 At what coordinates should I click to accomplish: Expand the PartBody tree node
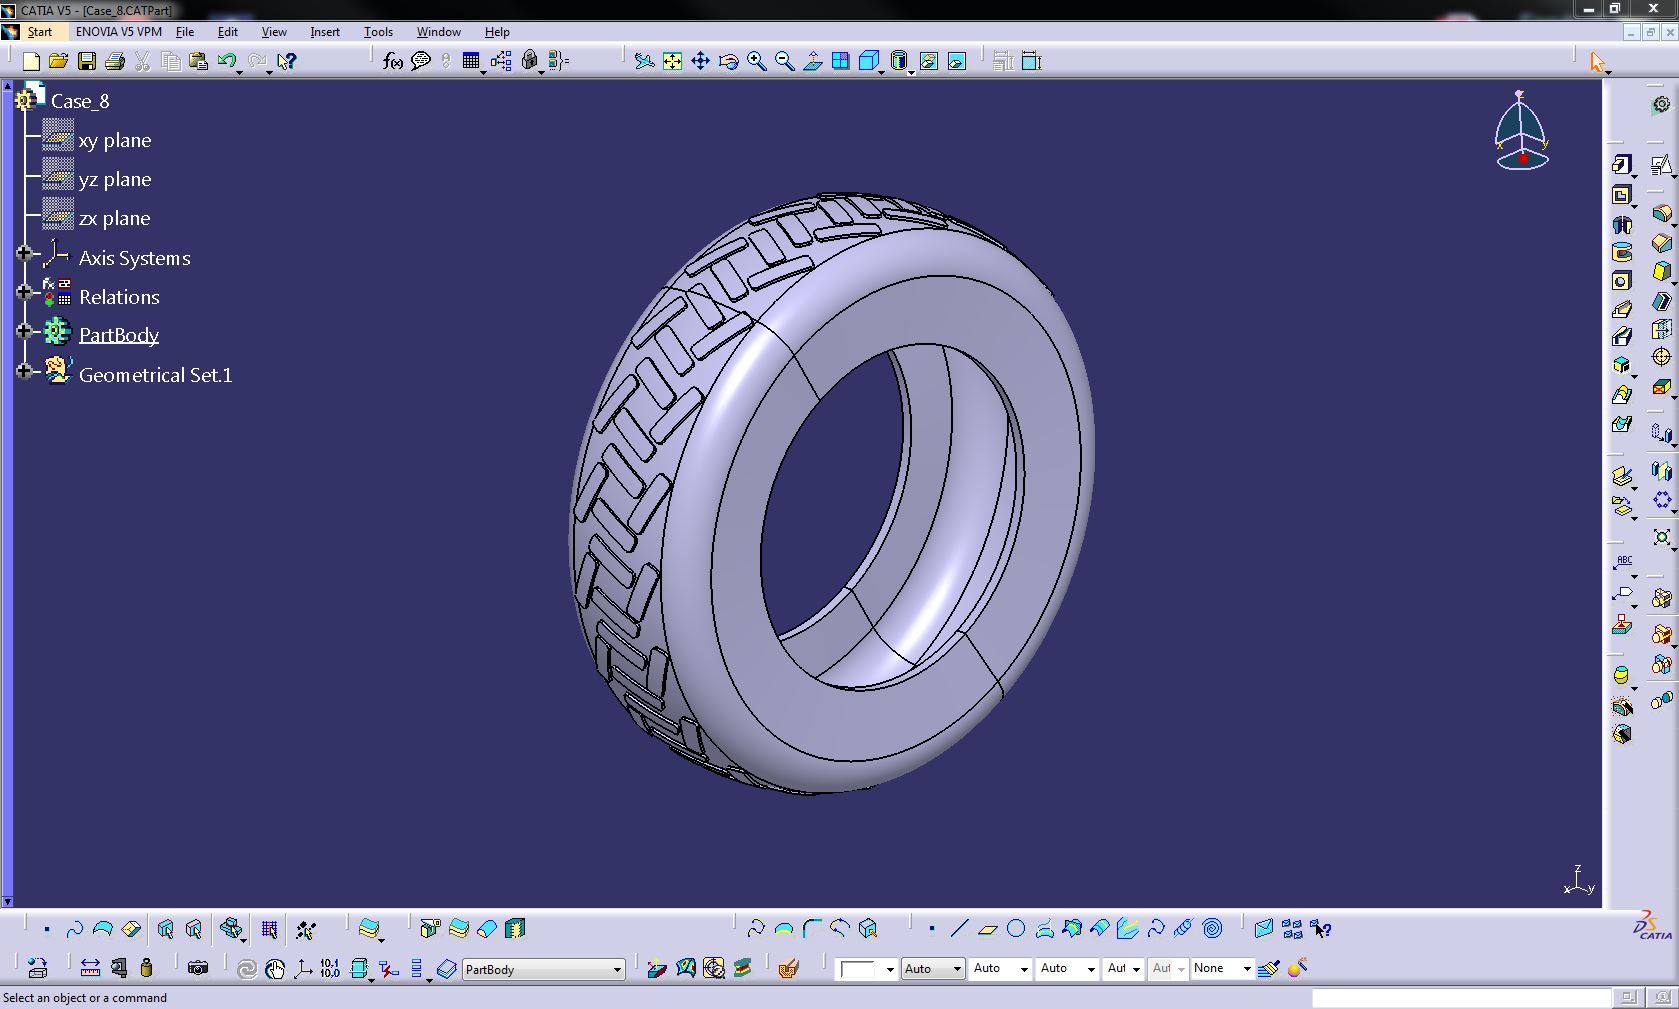point(24,332)
